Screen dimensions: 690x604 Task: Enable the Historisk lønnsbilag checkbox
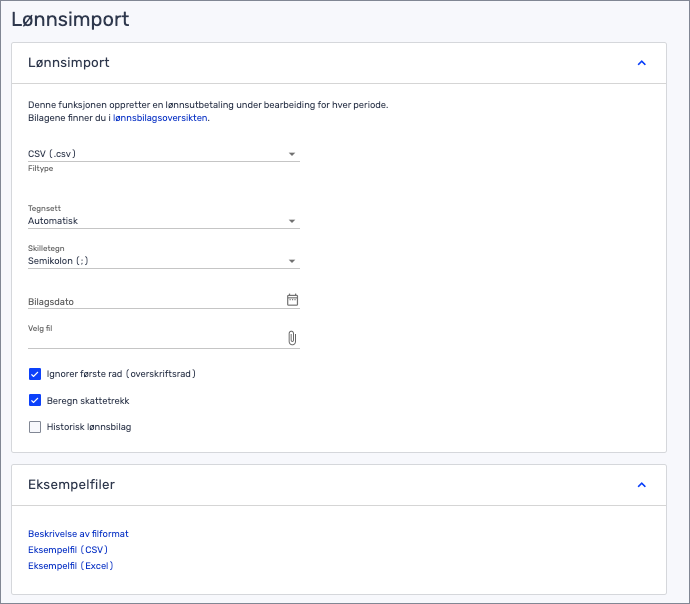pos(35,427)
